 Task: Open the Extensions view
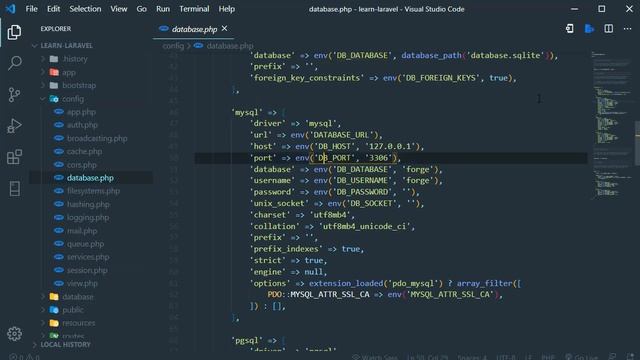pyautogui.click(x=14, y=157)
